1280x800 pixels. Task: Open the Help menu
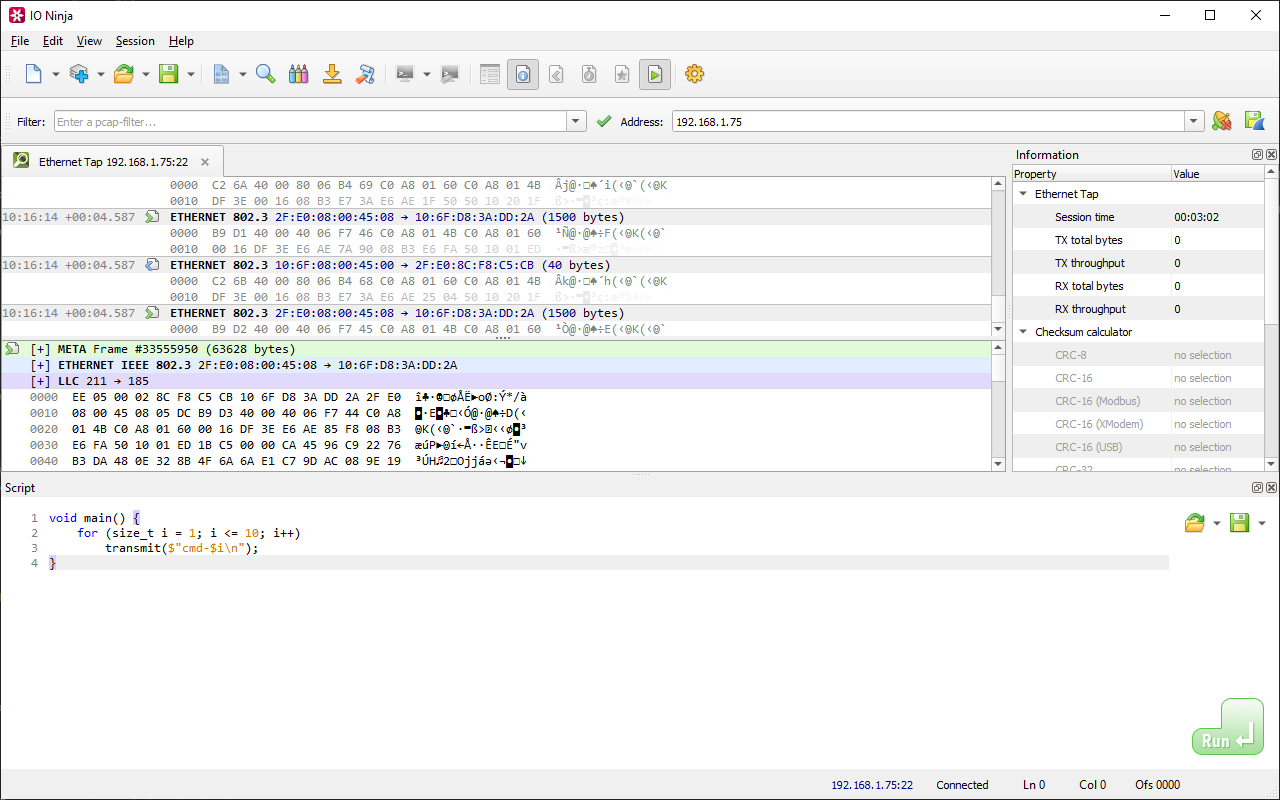pyautogui.click(x=181, y=41)
